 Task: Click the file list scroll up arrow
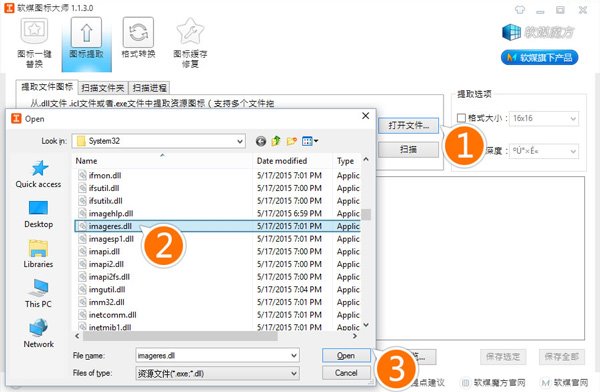click(x=366, y=159)
